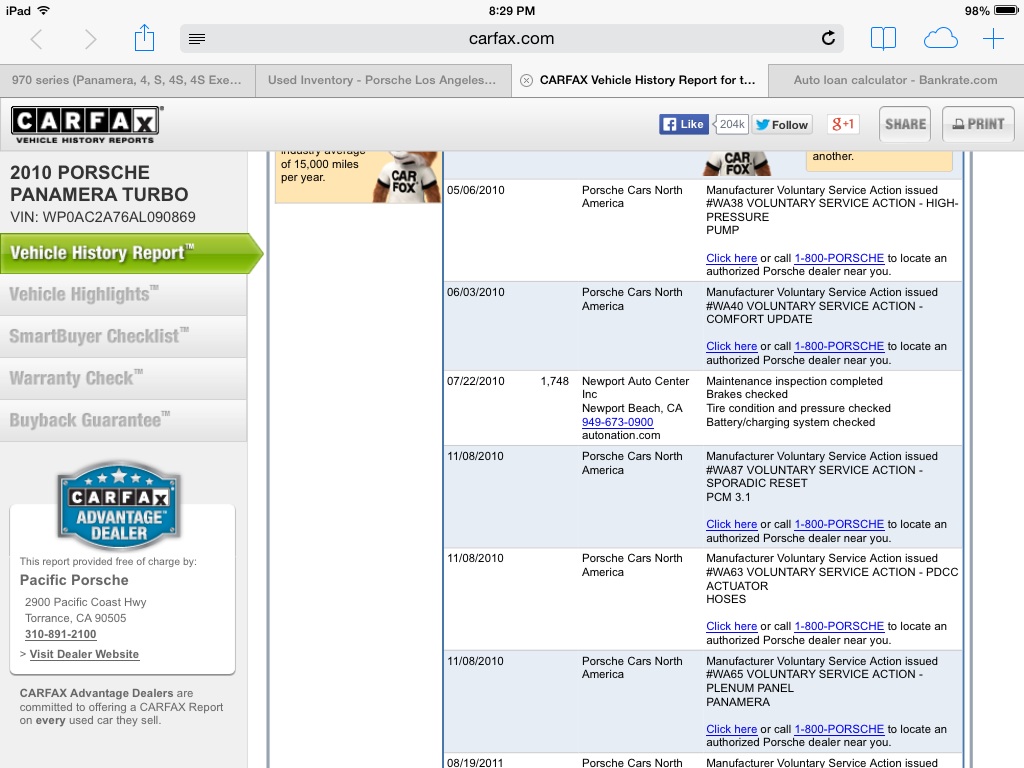Switch to the 970 series Panamera tab

coord(126,80)
